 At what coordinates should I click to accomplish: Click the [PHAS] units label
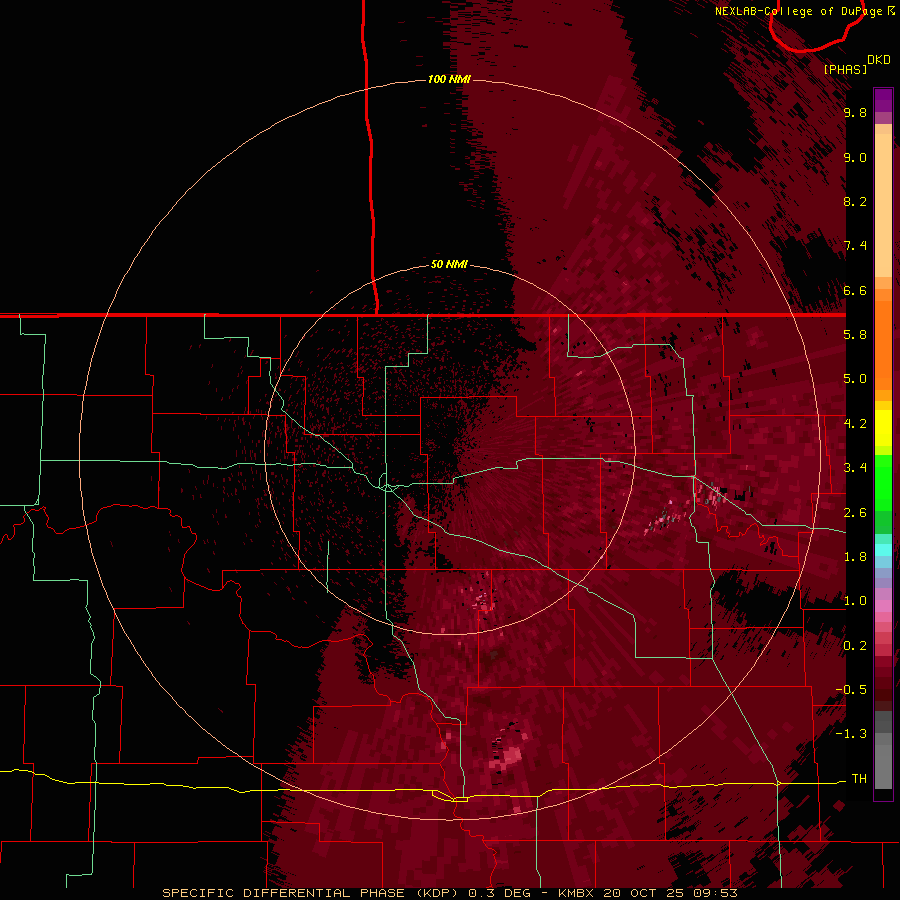click(x=845, y=69)
